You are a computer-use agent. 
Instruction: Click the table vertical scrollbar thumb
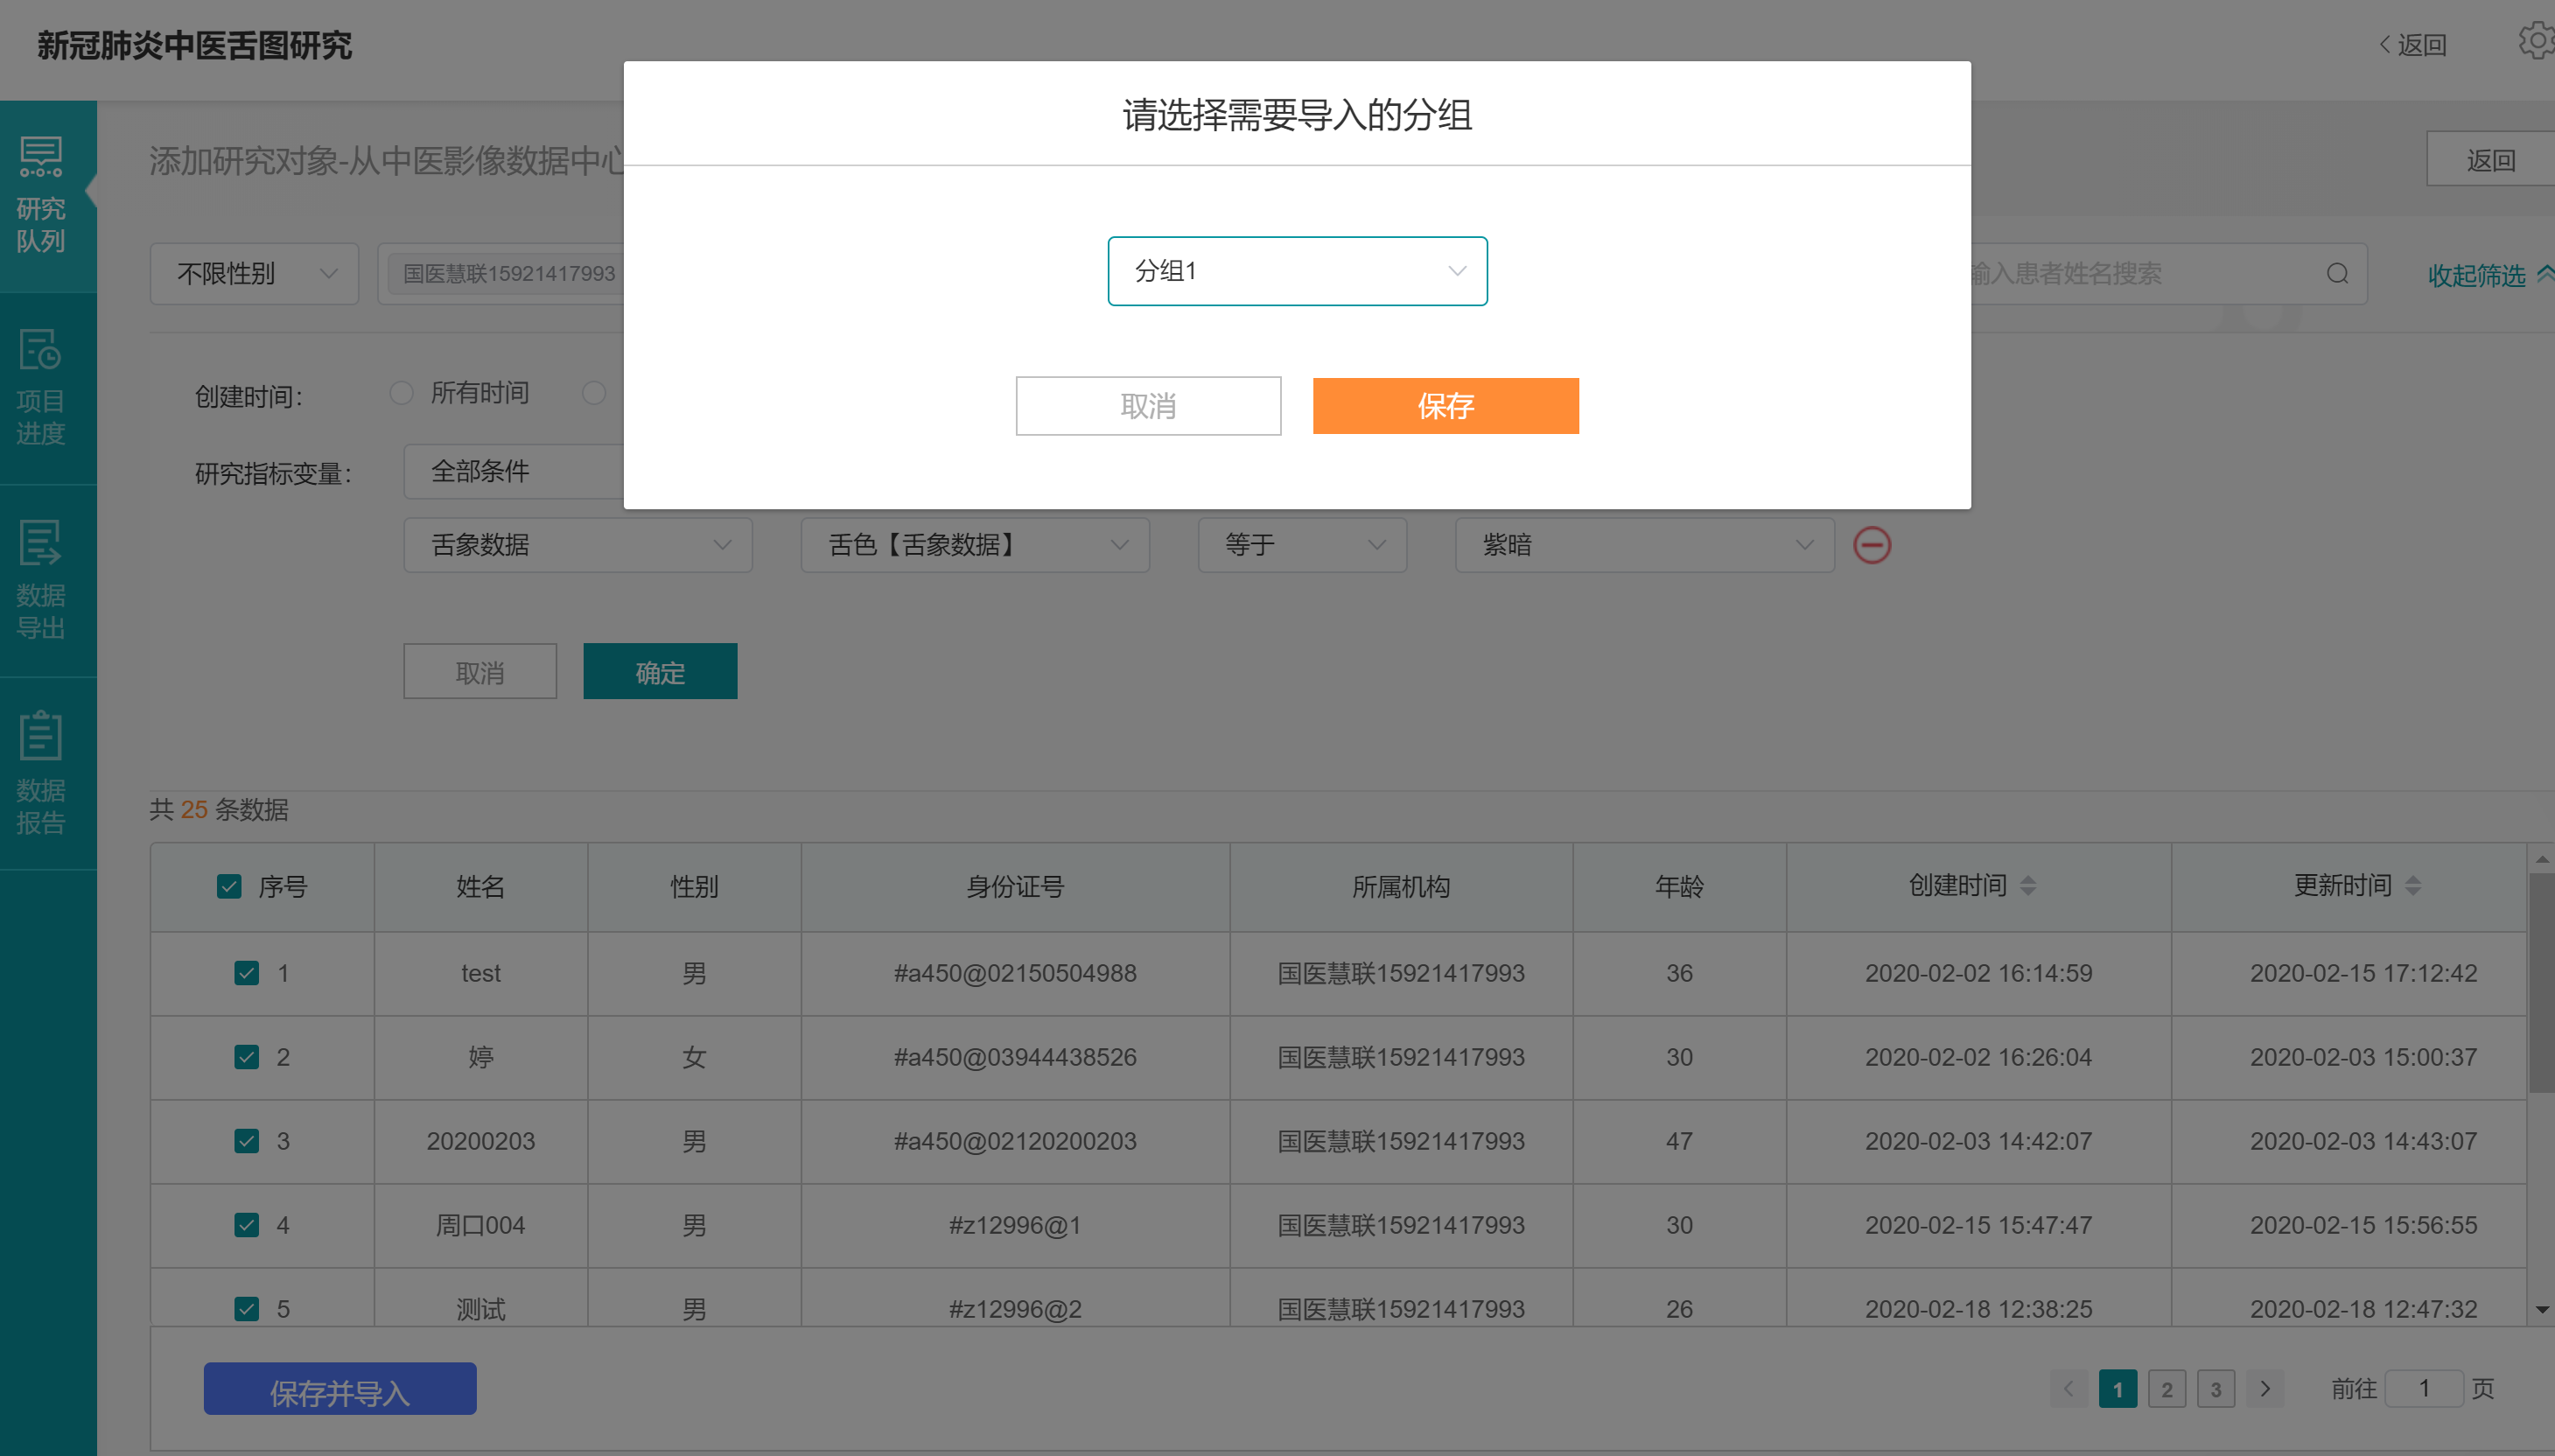coord(2540,981)
